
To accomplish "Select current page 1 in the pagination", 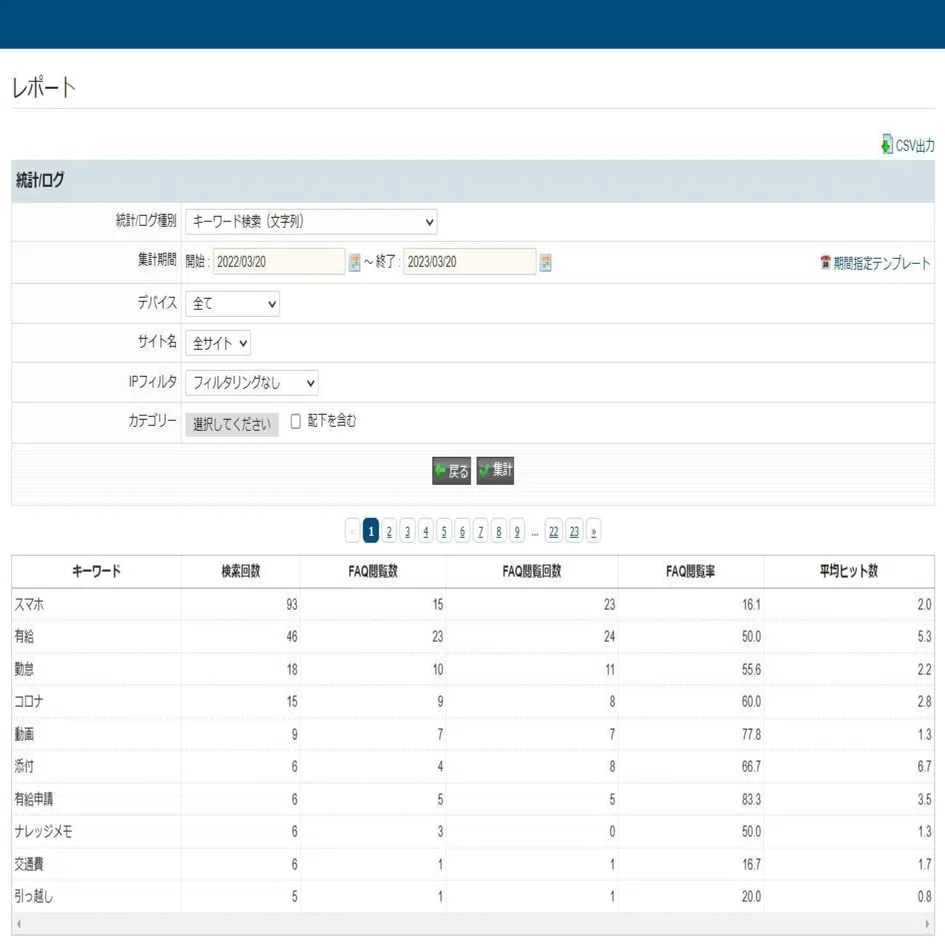I will [x=371, y=531].
